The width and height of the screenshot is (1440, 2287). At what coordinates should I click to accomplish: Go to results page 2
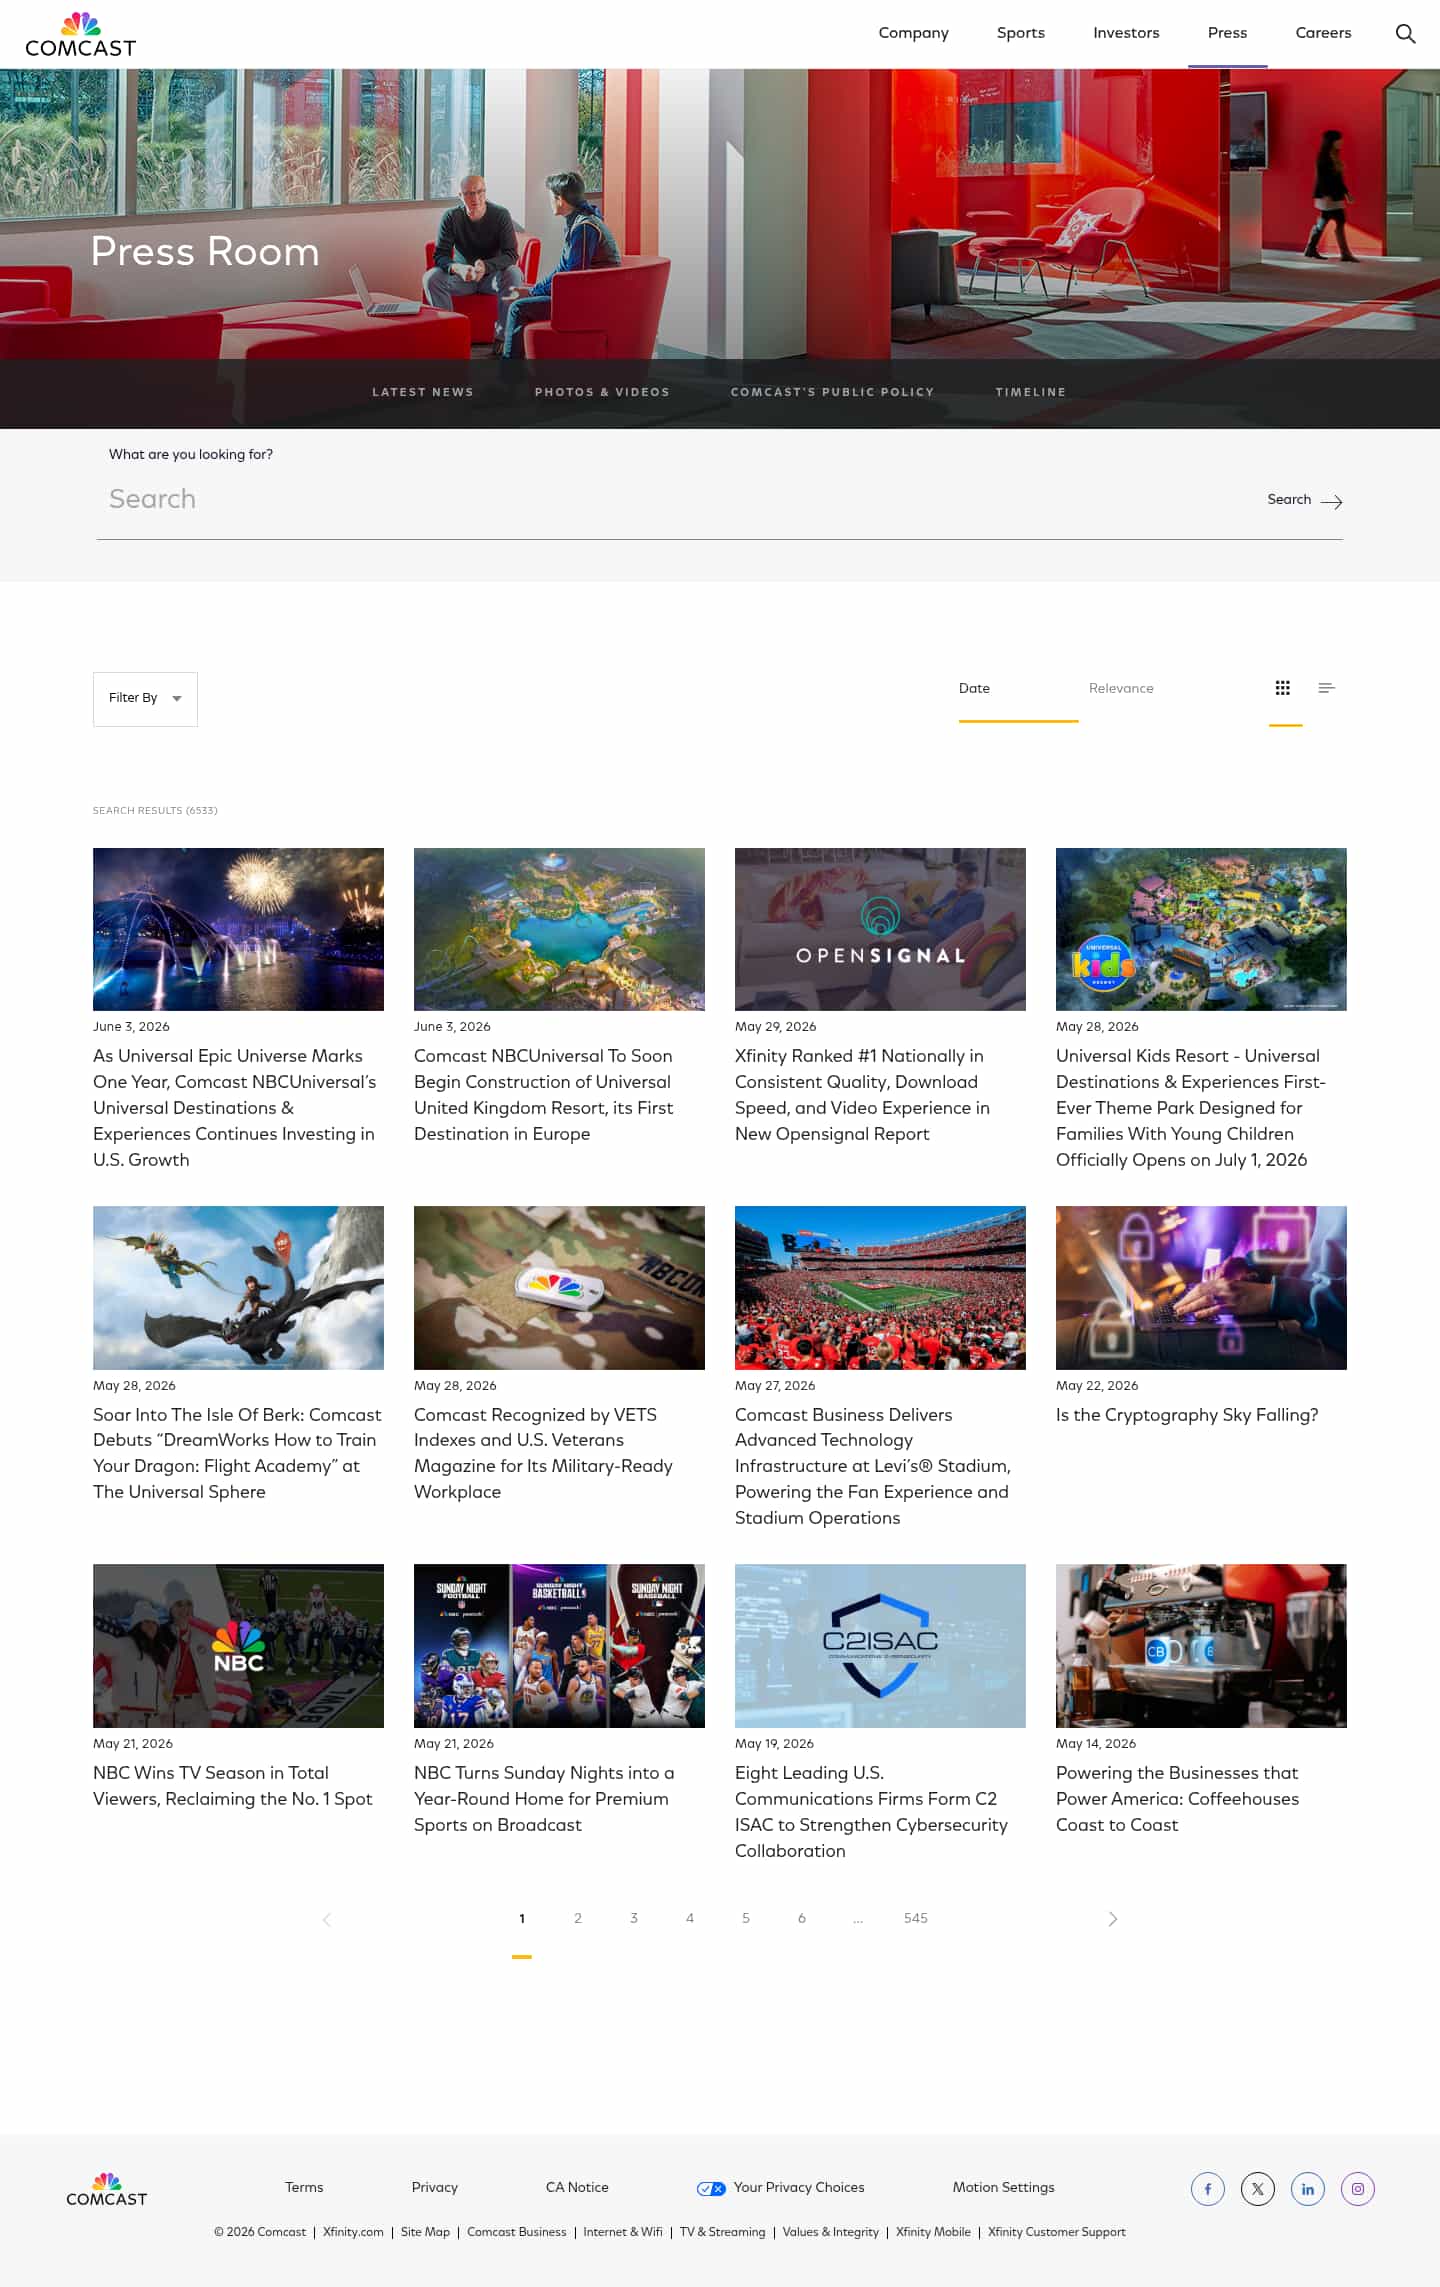578,1918
